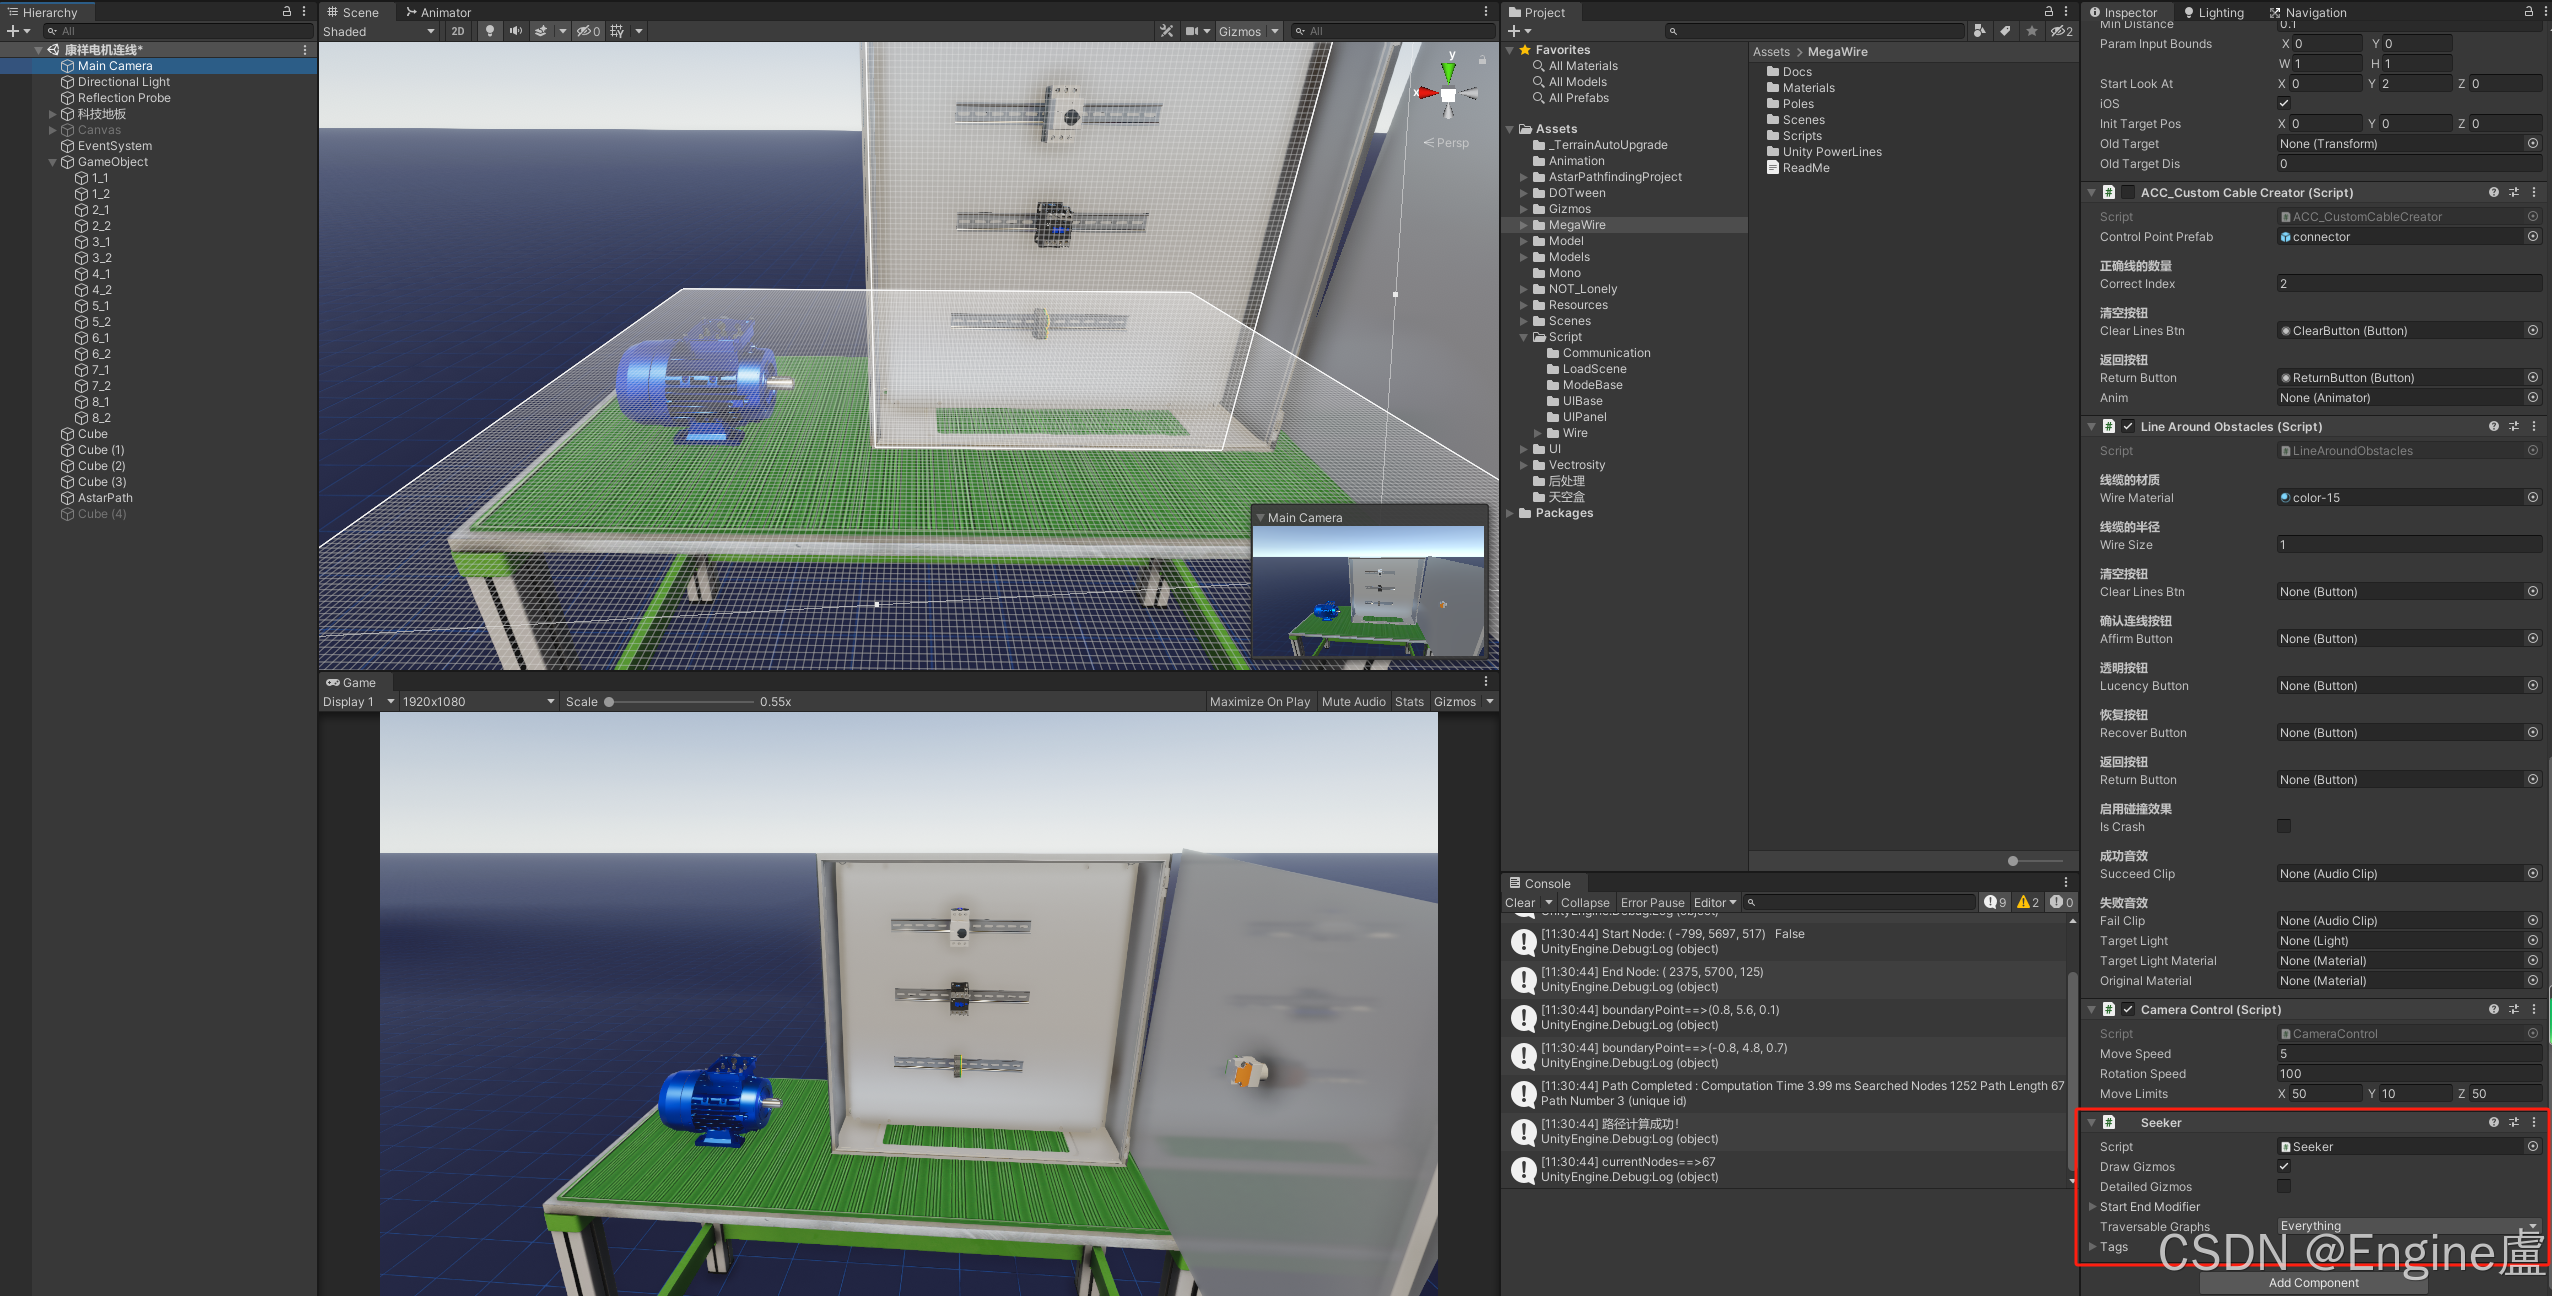Toggle scene lighting bulb icon
2552x1296 pixels.
pos(489,31)
